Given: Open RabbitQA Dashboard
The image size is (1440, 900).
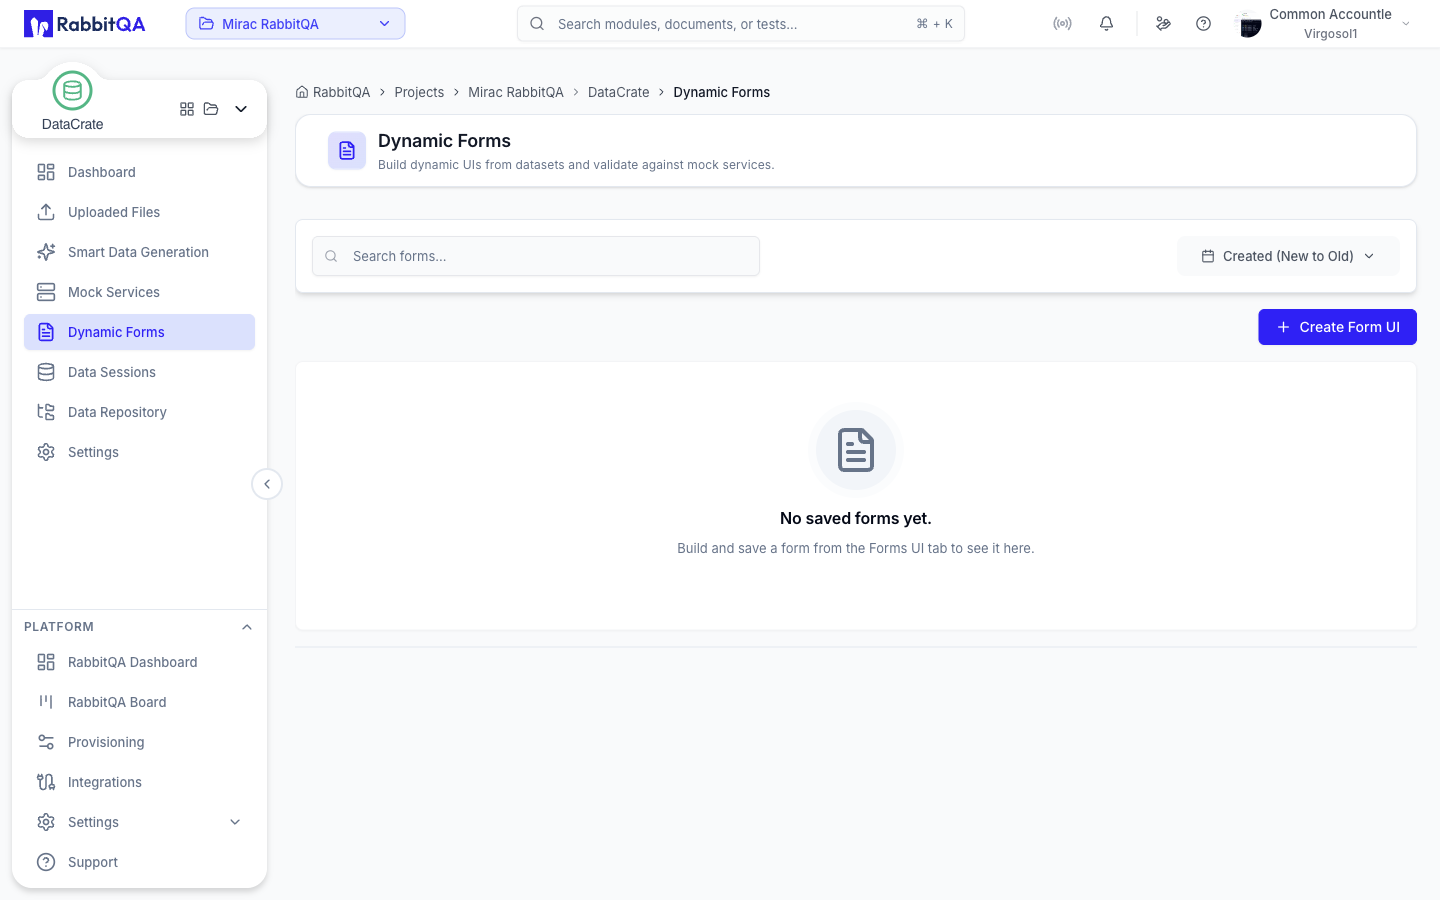Looking at the screenshot, I should [x=139, y=662].
